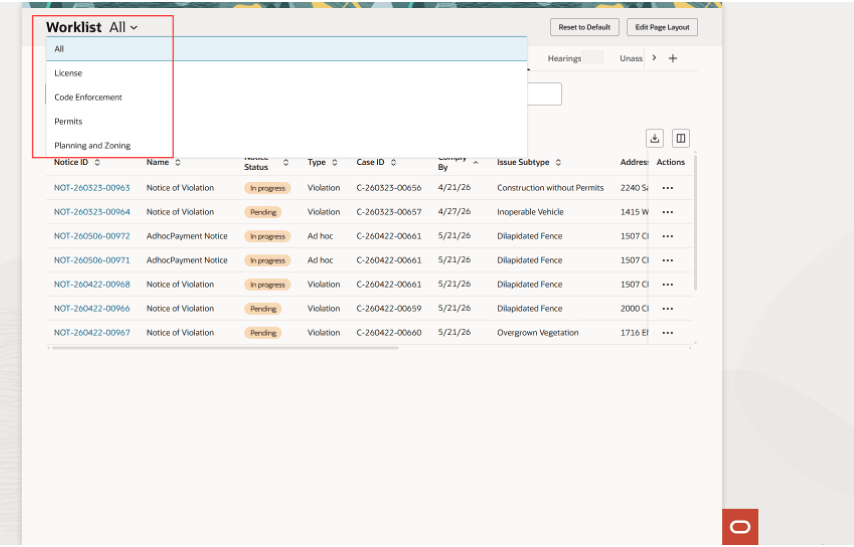
Task: Click Edit Page Layout button
Action: [662, 27]
